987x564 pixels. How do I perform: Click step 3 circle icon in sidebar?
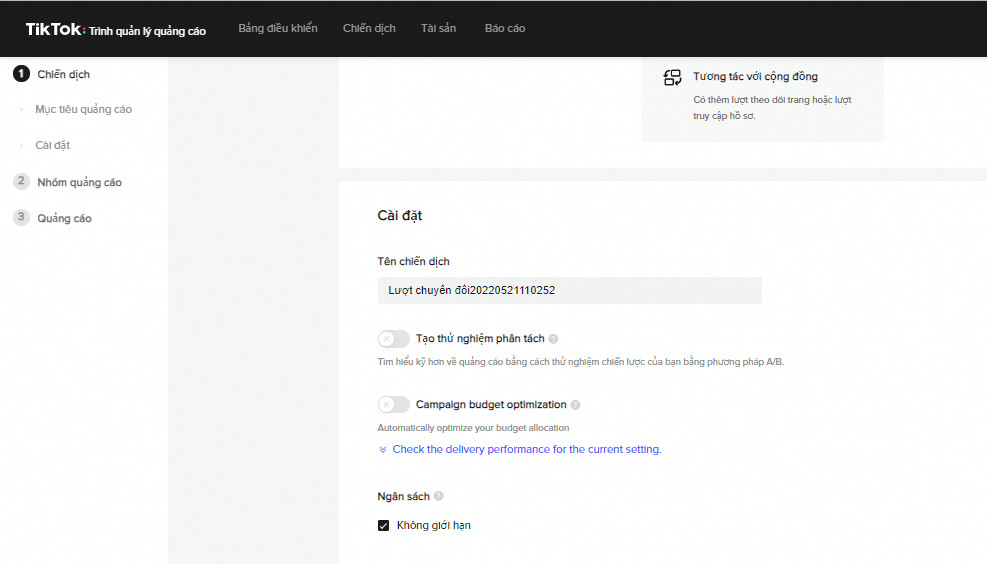click(x=21, y=218)
